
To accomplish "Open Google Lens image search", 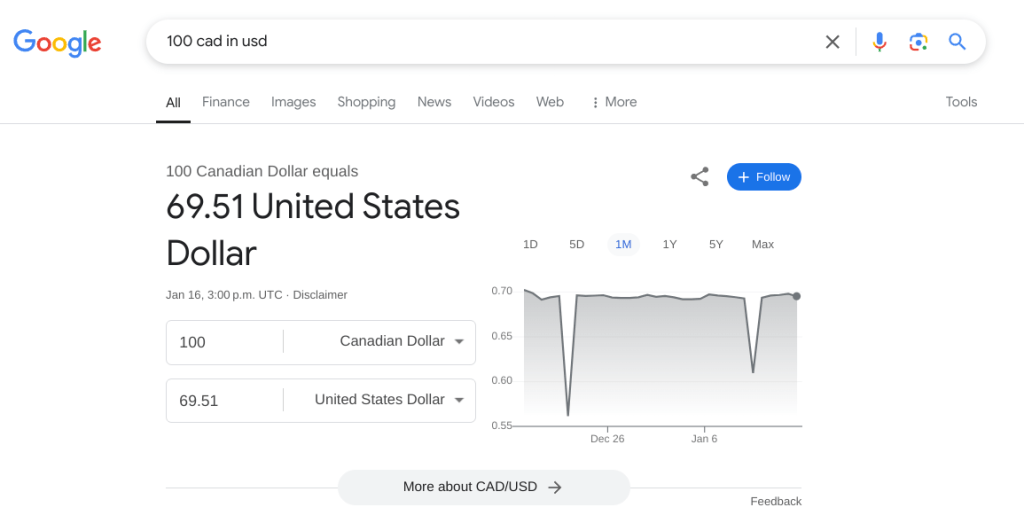I will (918, 42).
